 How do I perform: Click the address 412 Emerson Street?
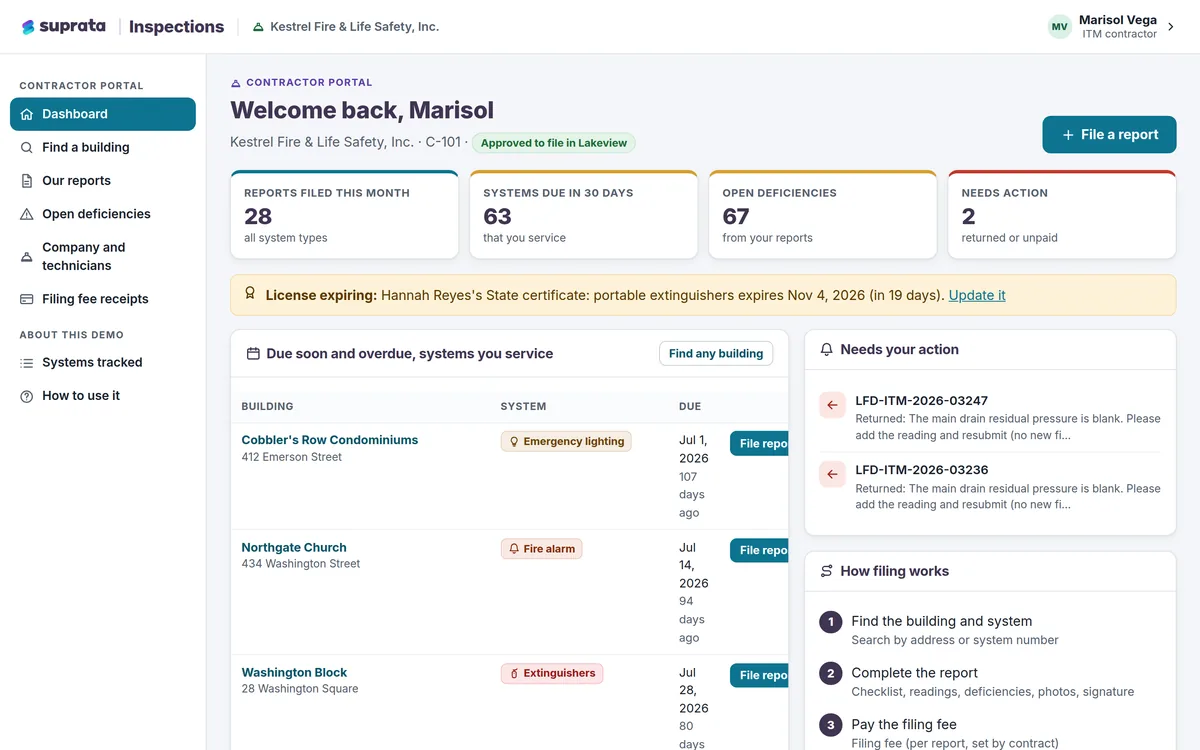(x=292, y=457)
